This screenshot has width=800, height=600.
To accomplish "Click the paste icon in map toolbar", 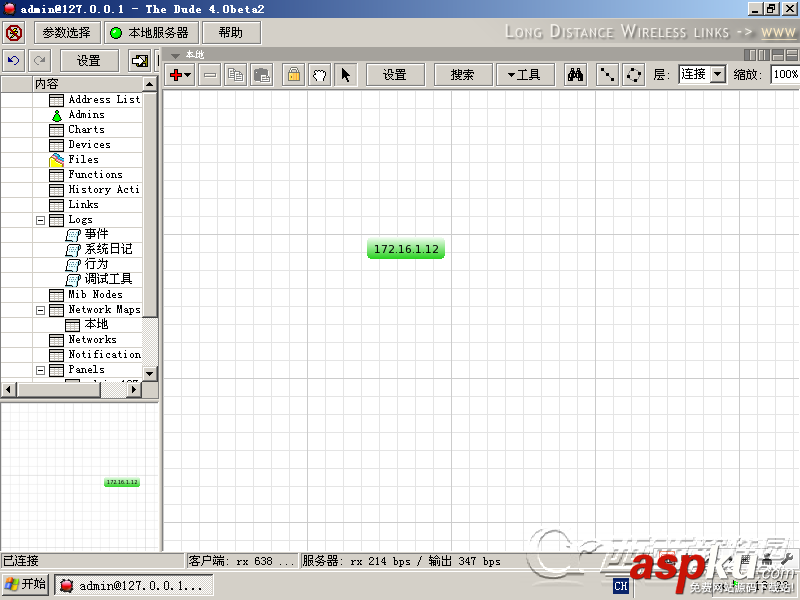I will [x=262, y=75].
